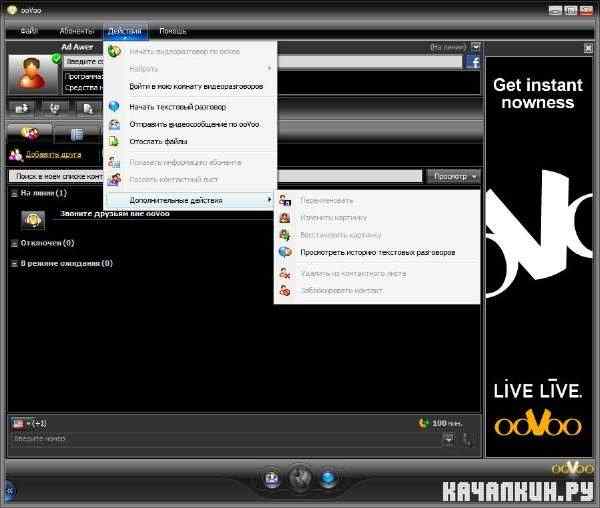The image size is (600, 508).
Task: Expand 'Дополнительные действия' submenu arrow
Action: point(269,200)
